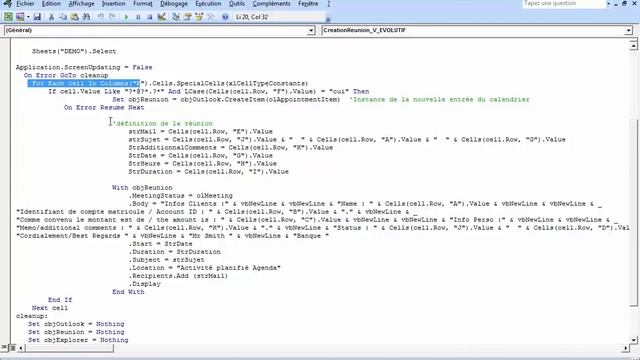Paste using the clipboard icon
The image size is (640, 360).
(74, 17)
